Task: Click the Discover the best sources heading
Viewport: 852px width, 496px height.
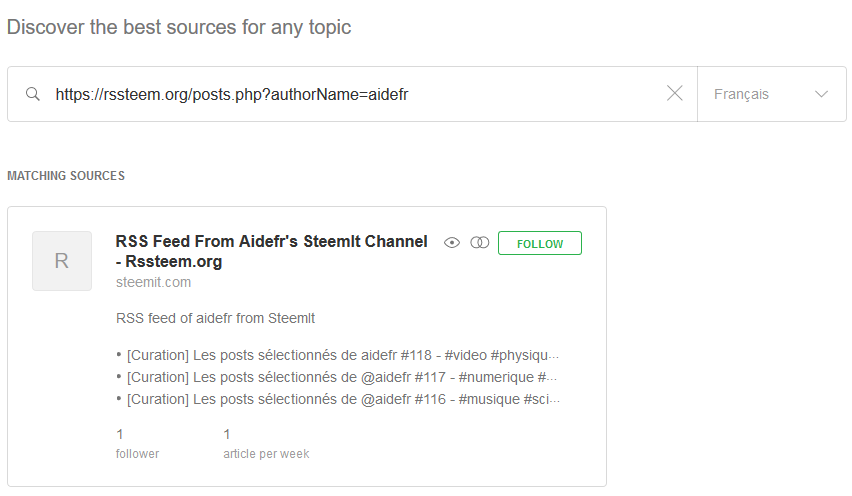Action: (179, 27)
